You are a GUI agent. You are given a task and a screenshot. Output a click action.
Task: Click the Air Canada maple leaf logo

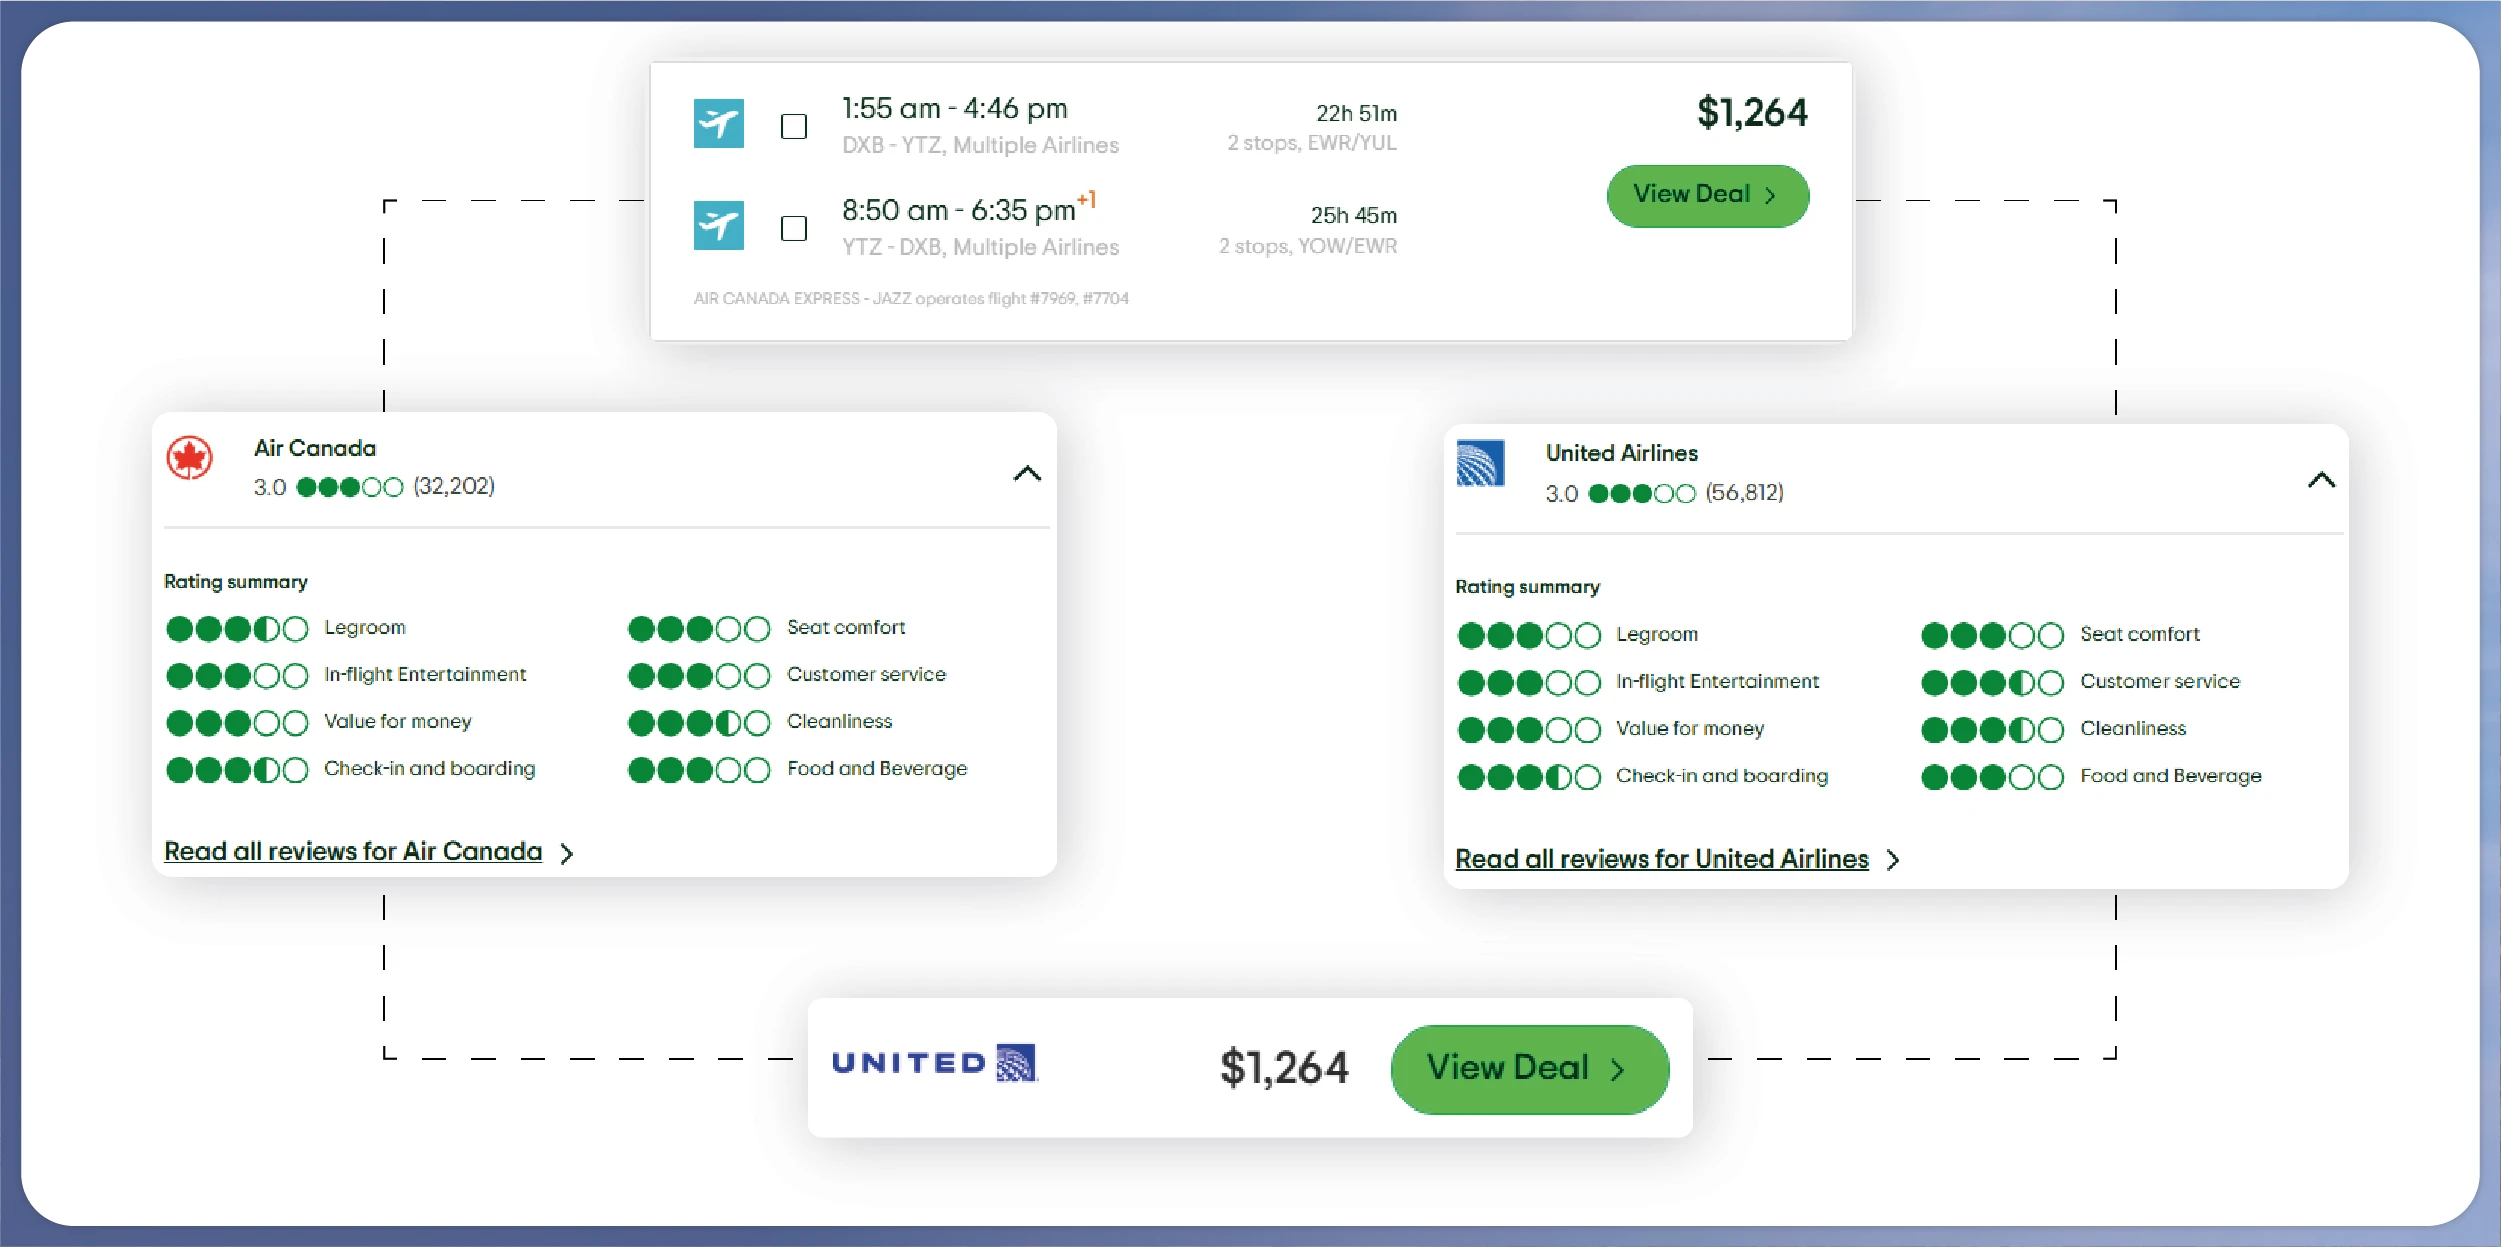[x=189, y=458]
